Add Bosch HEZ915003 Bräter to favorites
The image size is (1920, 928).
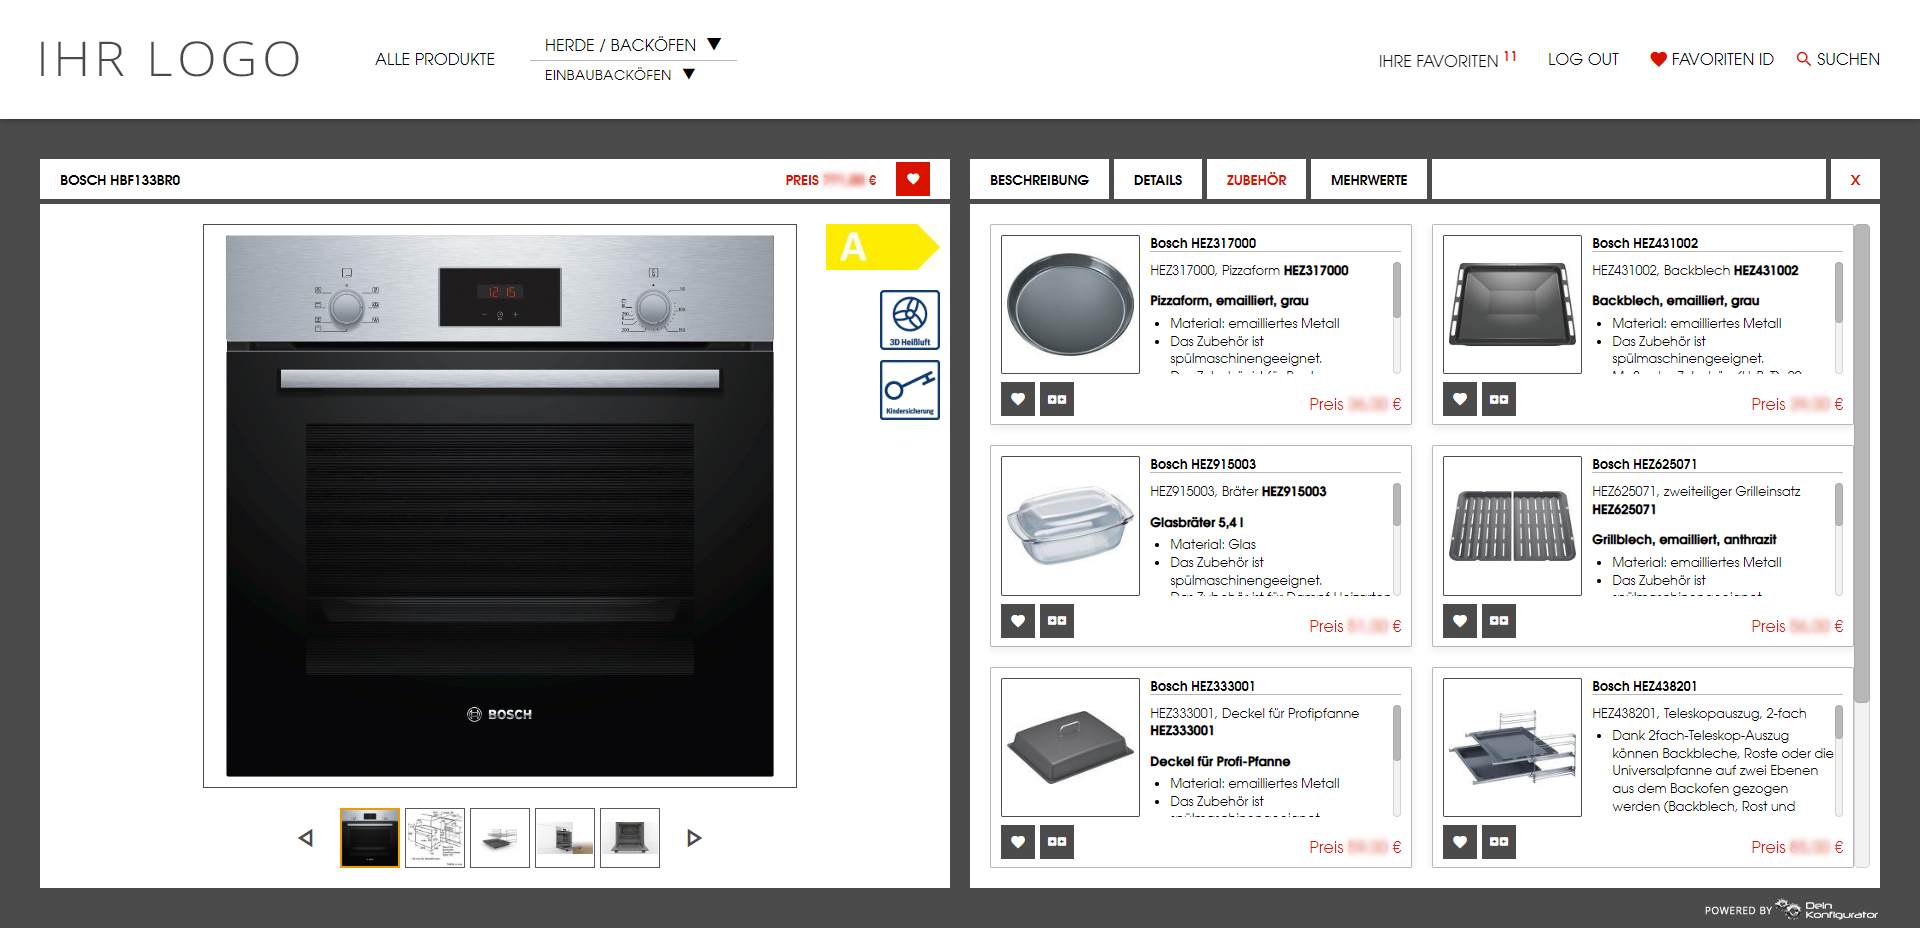point(1017,621)
